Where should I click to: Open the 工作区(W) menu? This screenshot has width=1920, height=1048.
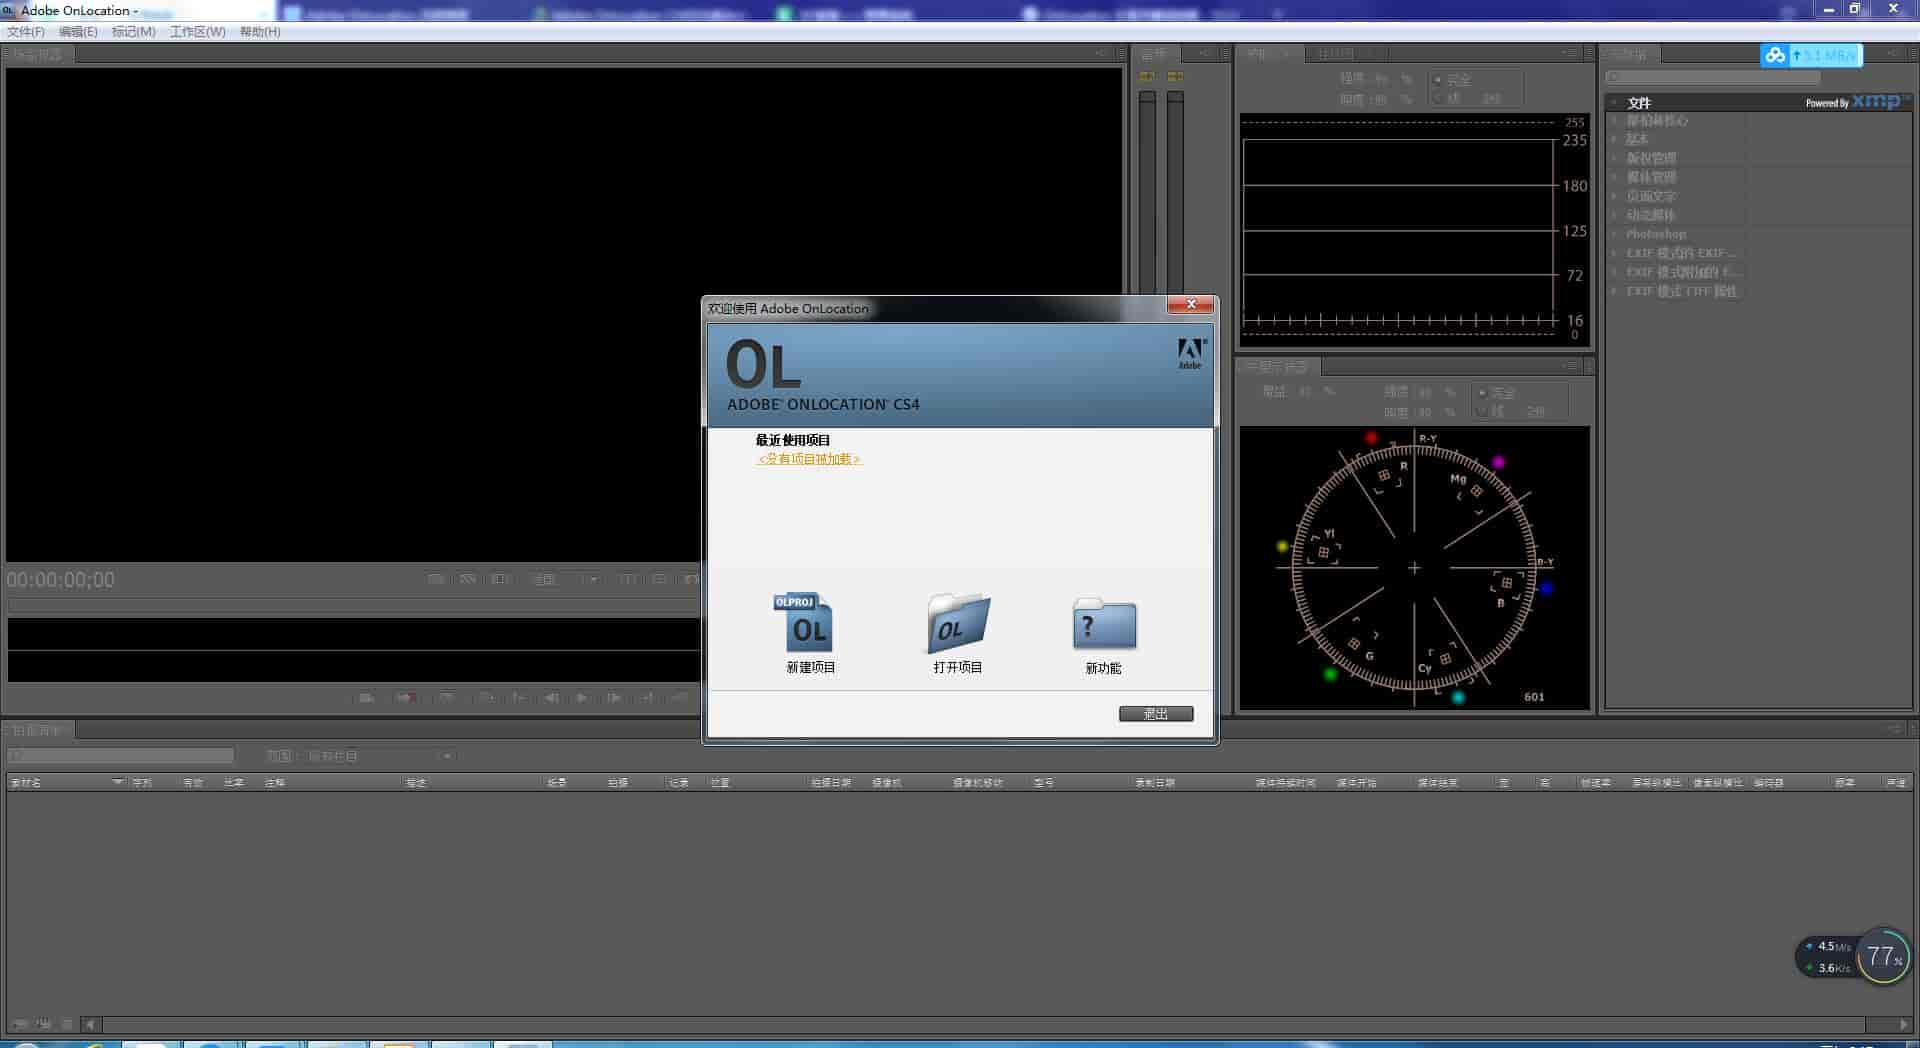pyautogui.click(x=196, y=31)
